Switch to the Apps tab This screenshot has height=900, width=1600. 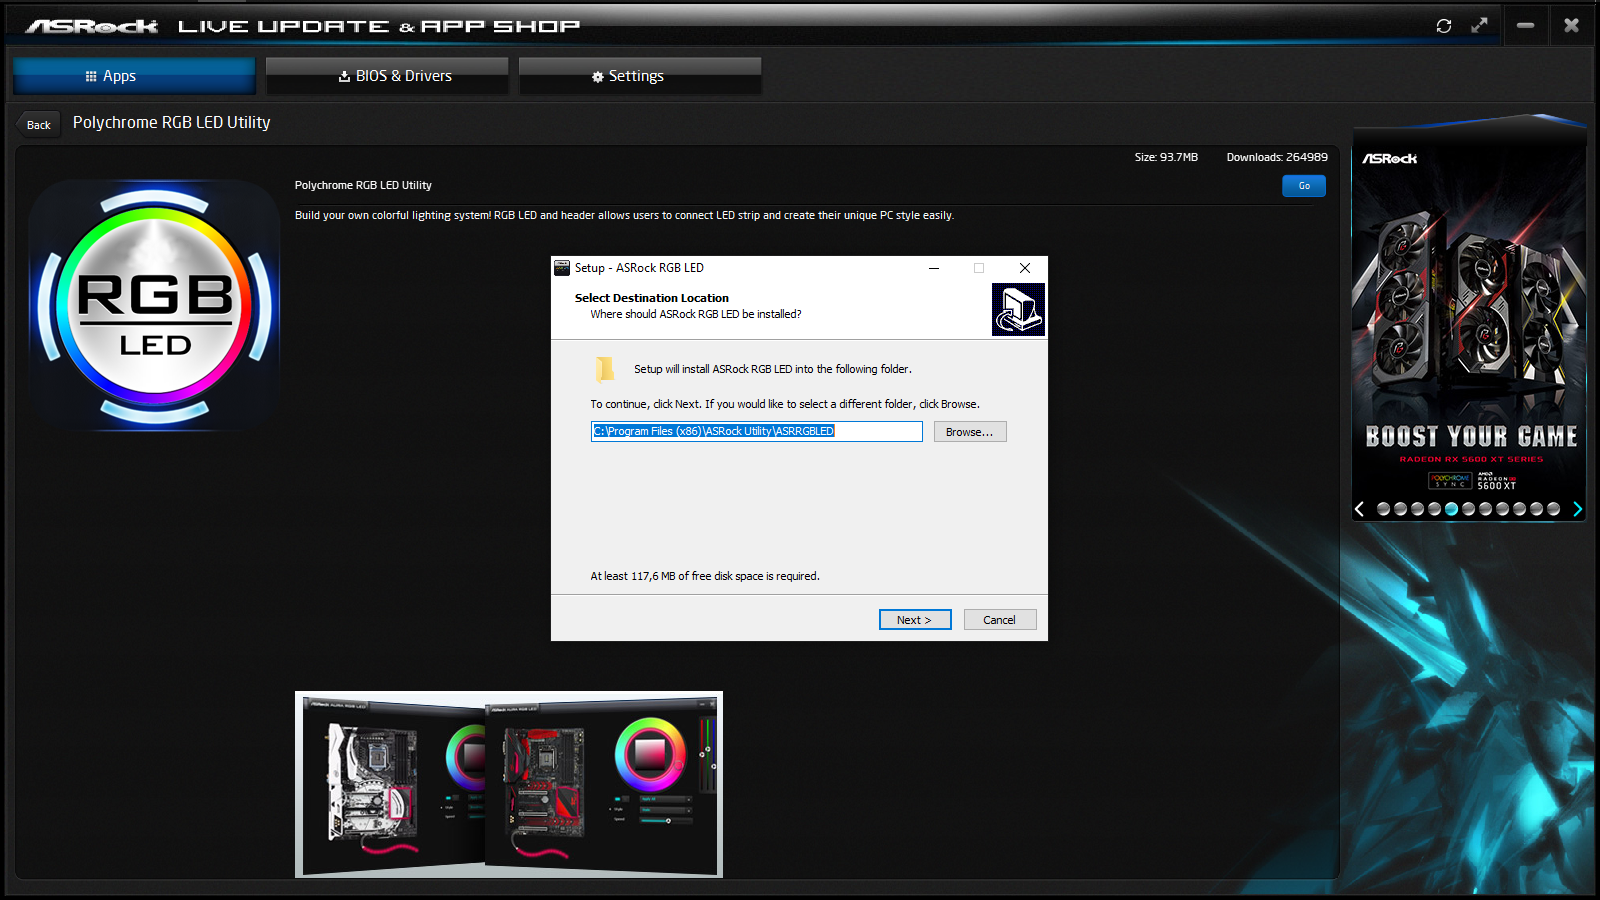[x=134, y=76]
